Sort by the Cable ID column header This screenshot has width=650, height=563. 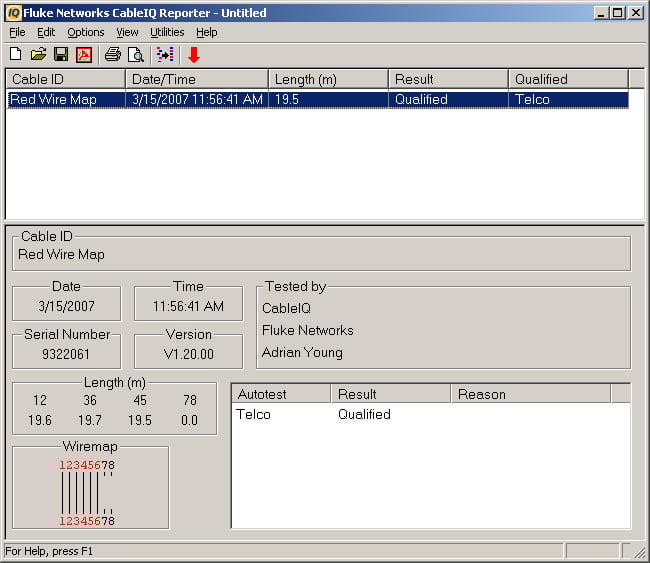pos(65,79)
